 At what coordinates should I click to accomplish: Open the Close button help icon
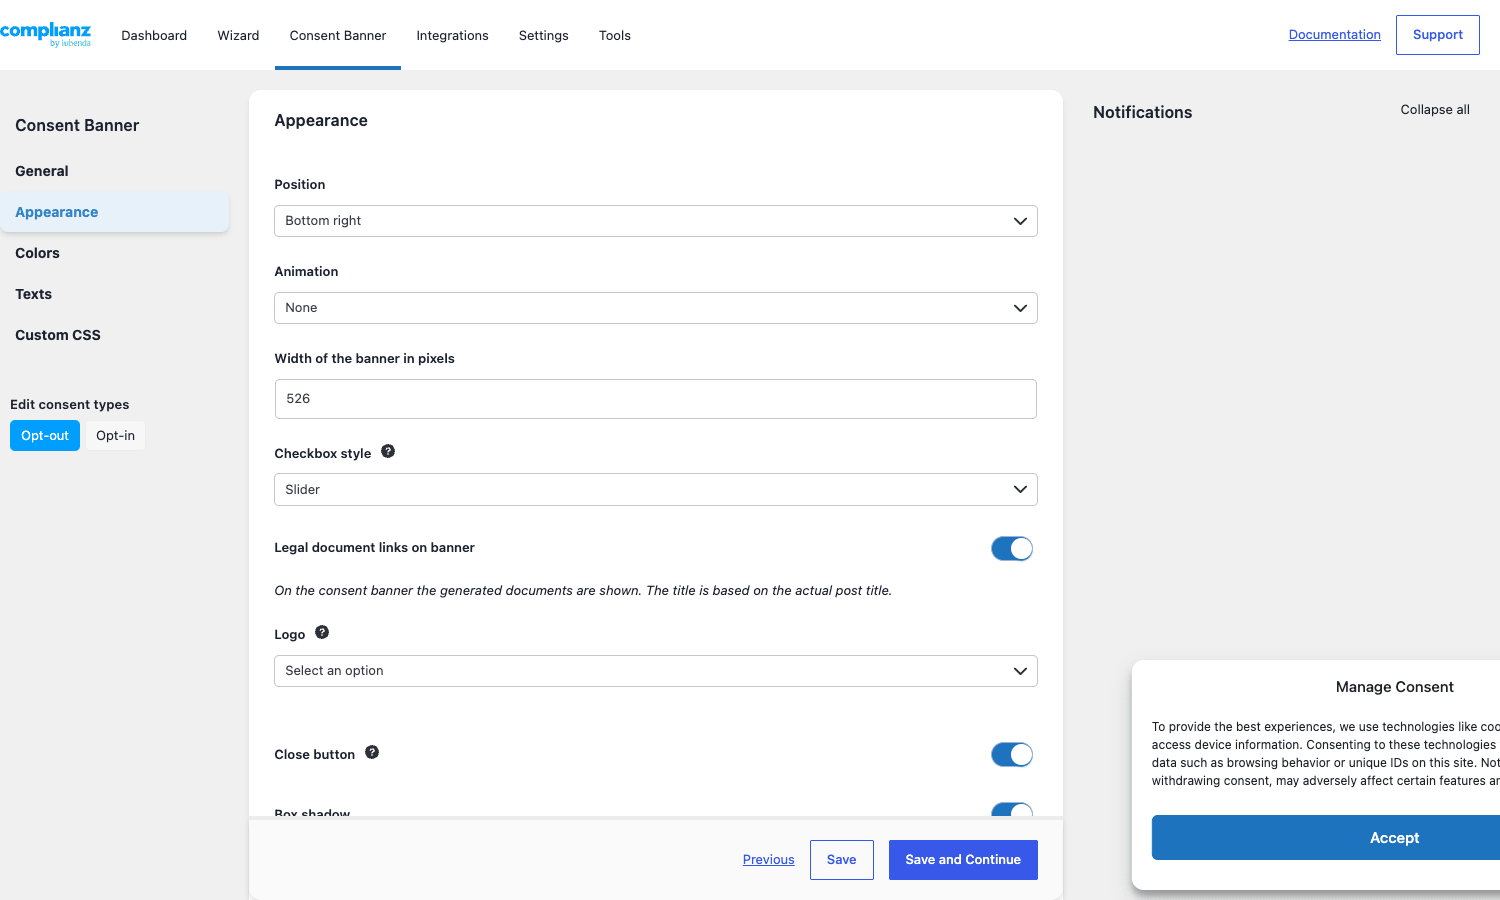point(372,752)
